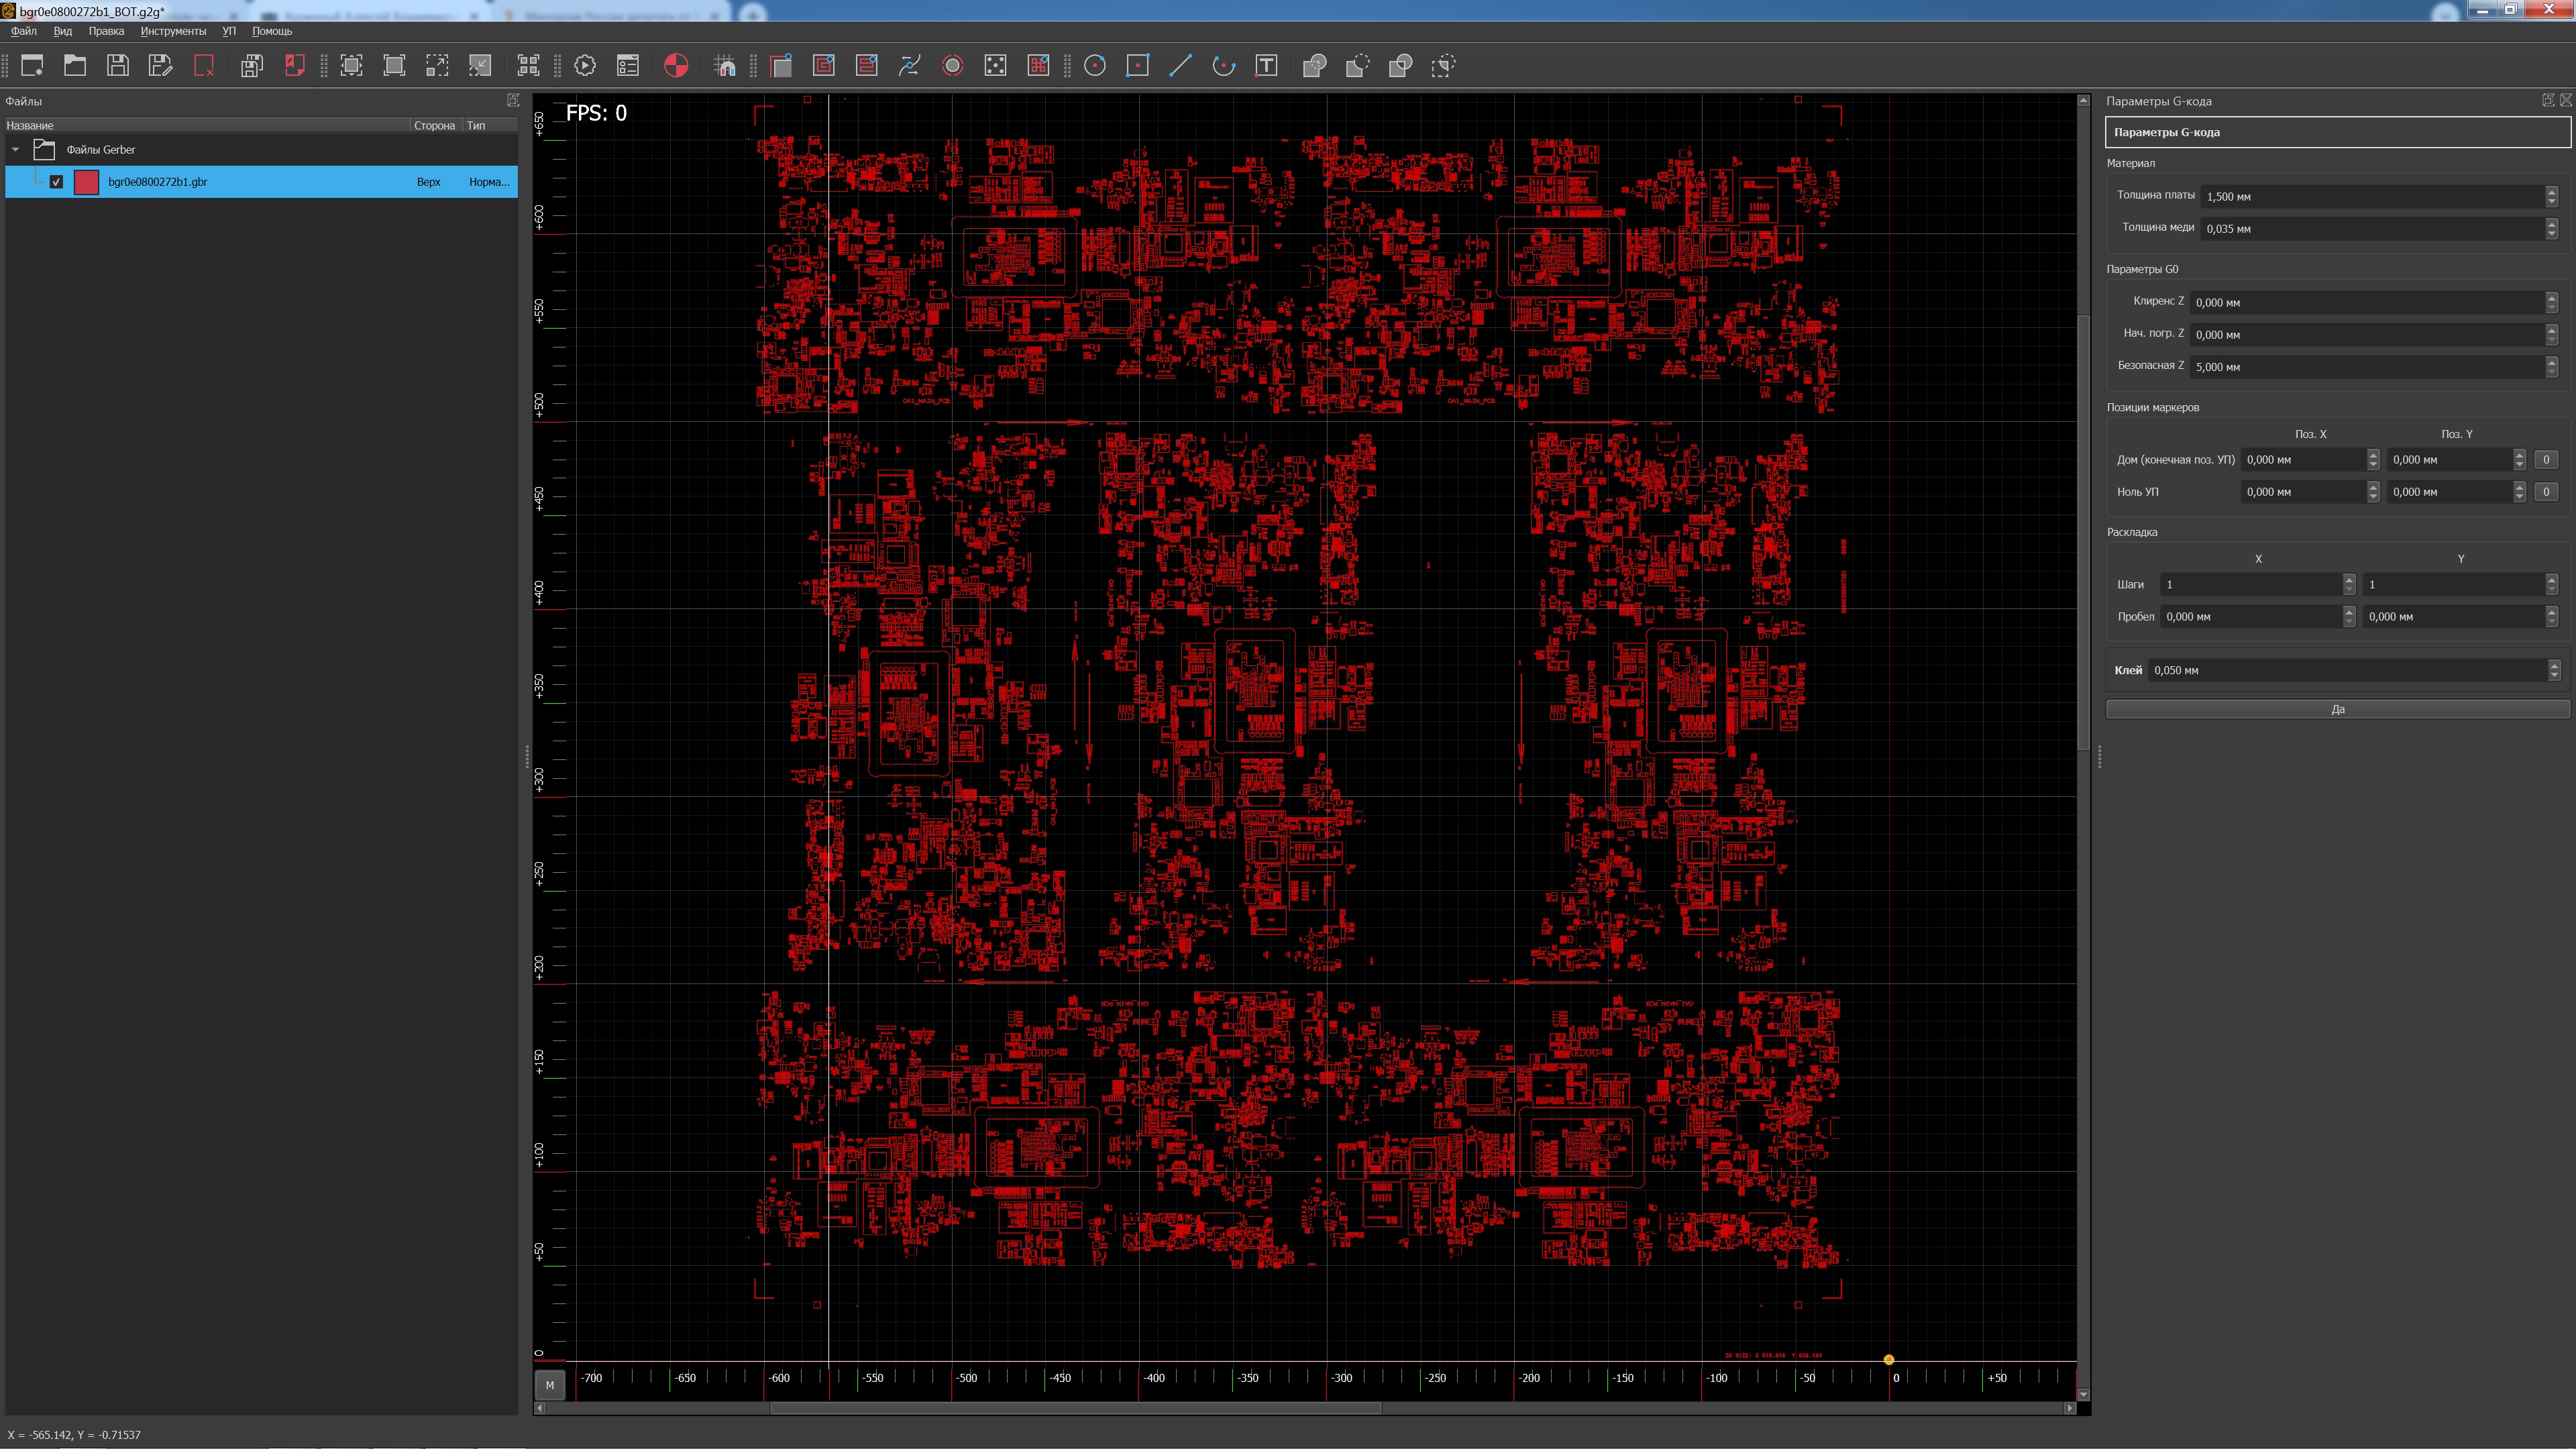Select the draw arc tool
Viewport: 2576px width, 1449px height.
1223,66
